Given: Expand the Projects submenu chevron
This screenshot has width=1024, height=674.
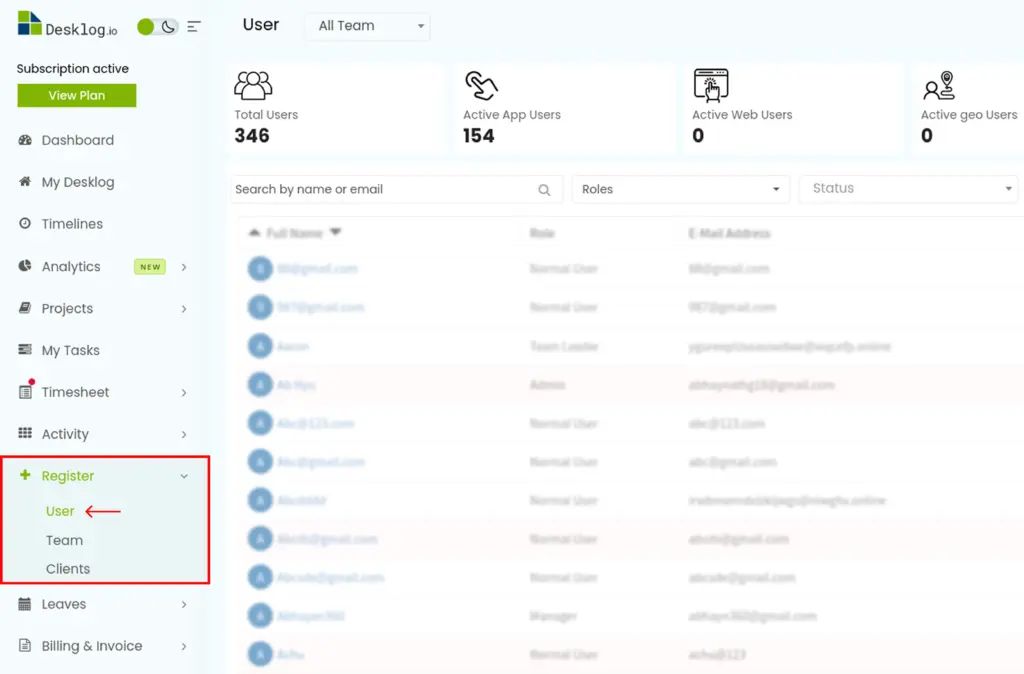Looking at the screenshot, I should click(184, 309).
